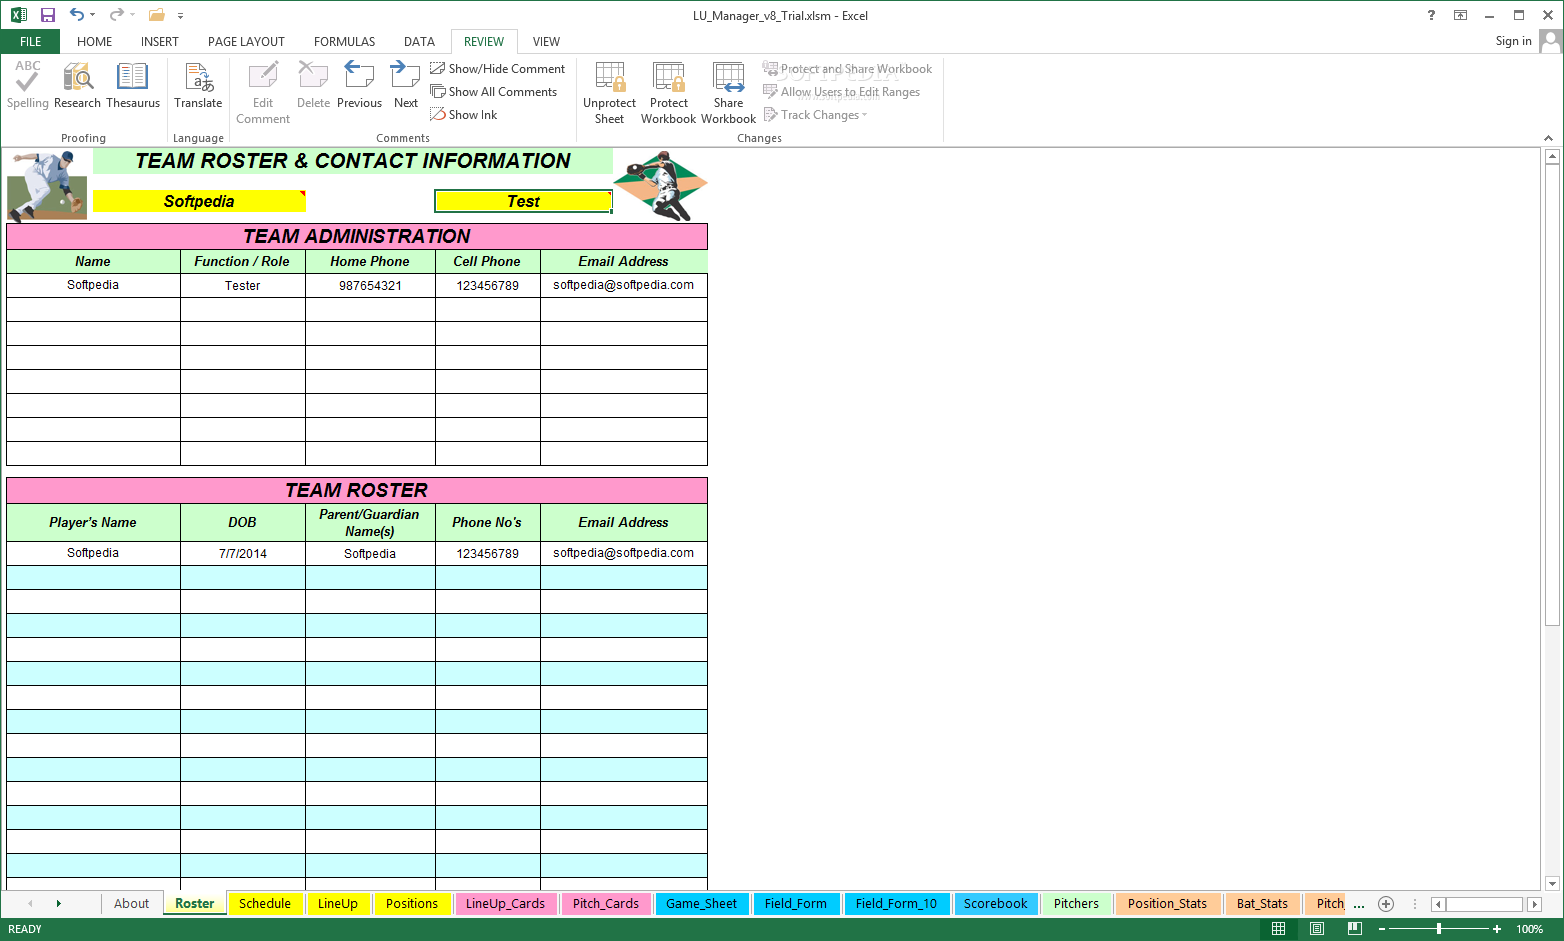Open the Pitch_Cards sheet tab

[605, 903]
